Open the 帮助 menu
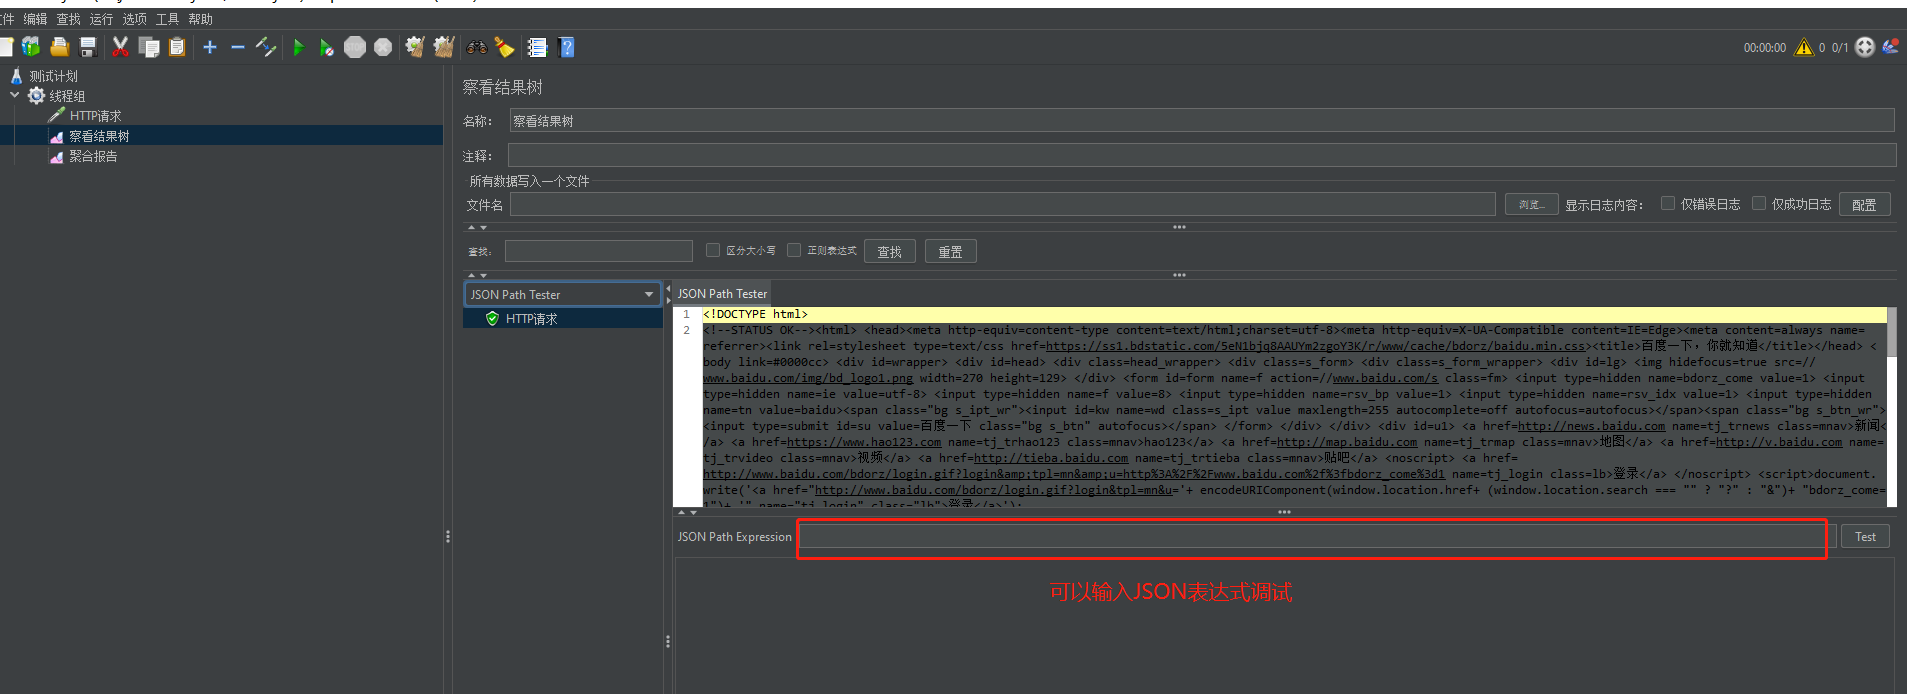Viewport: 1907px width, 694px height. coord(200,19)
